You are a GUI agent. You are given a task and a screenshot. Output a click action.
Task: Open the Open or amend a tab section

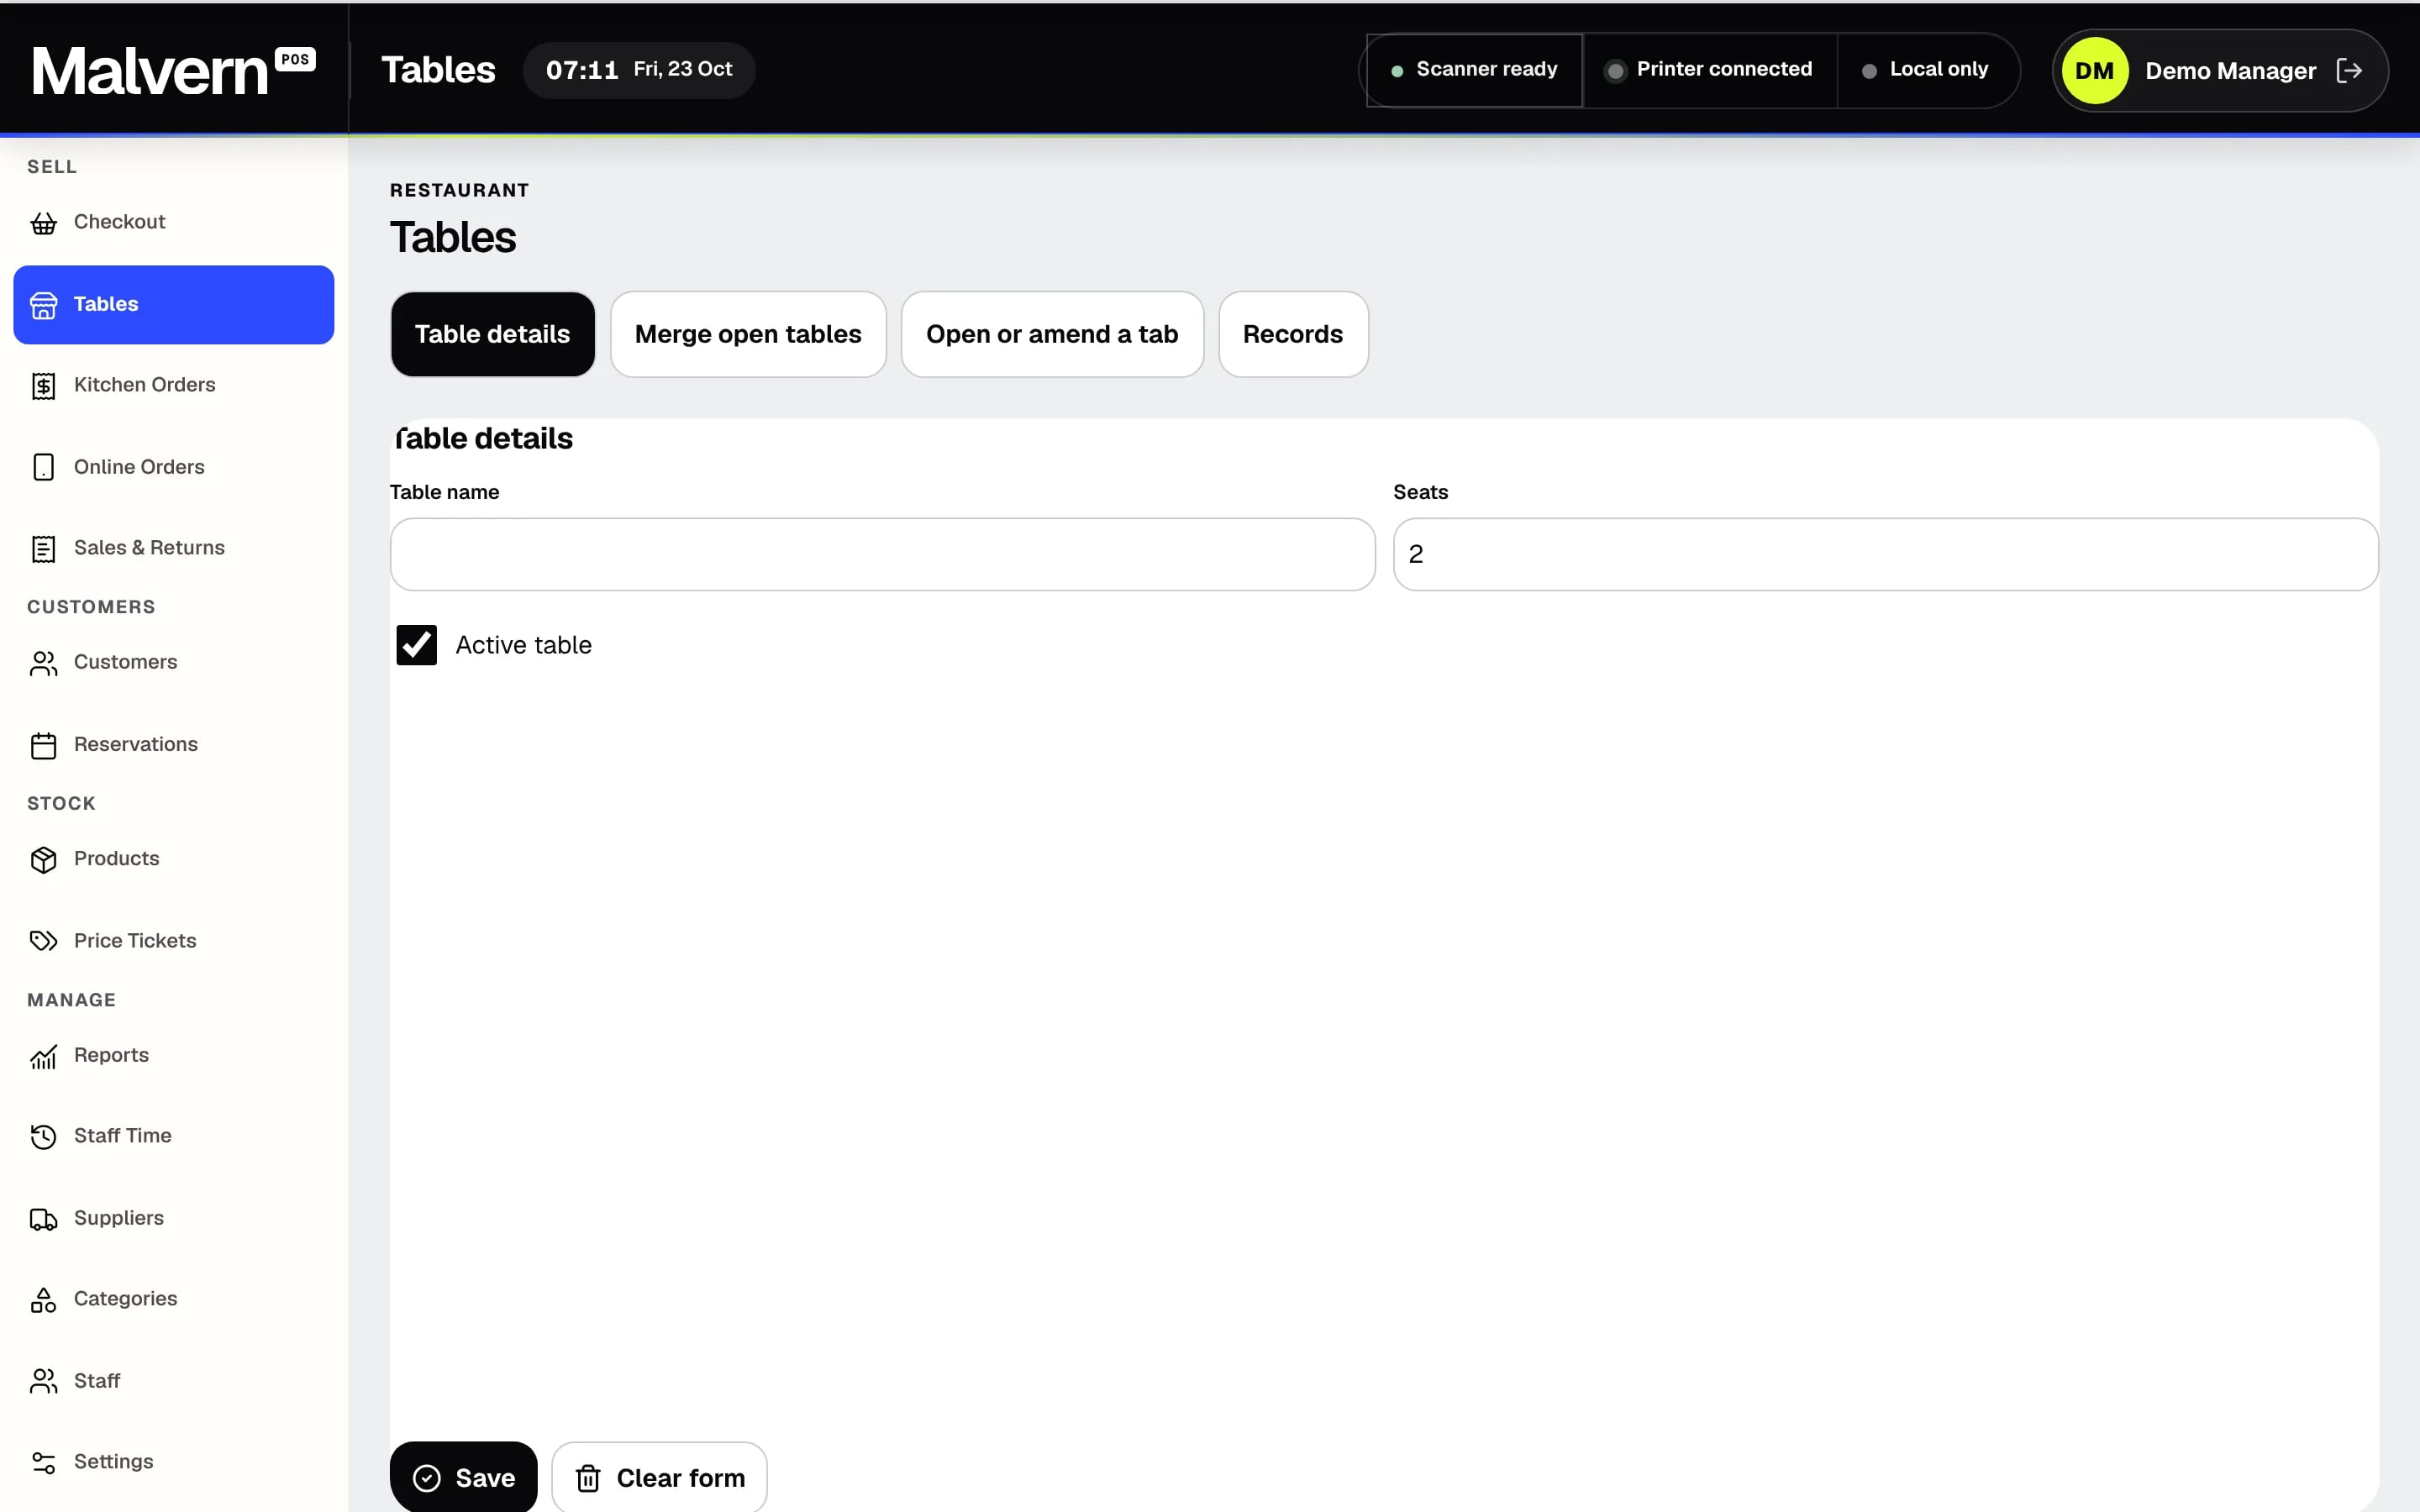pyautogui.click(x=1052, y=334)
